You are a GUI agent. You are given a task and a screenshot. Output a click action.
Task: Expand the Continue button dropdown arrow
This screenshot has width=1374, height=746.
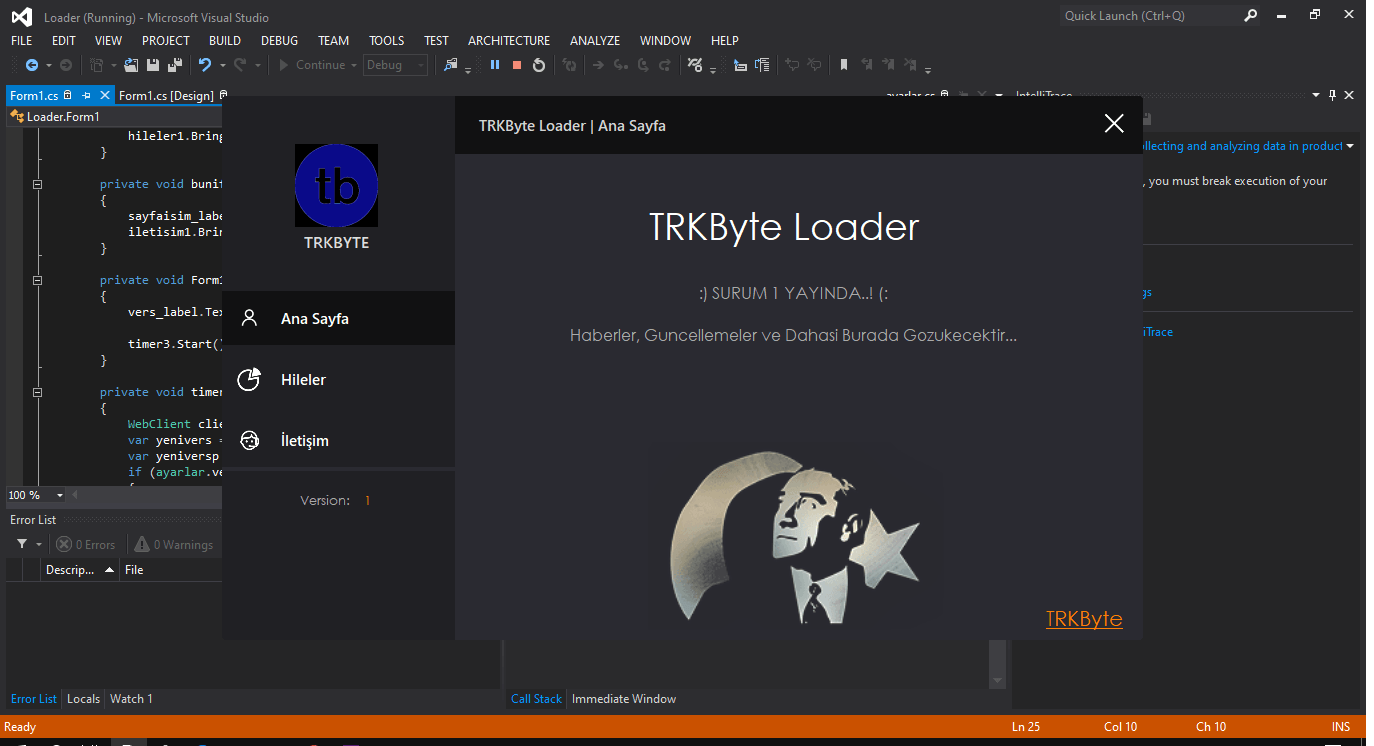[354, 66]
